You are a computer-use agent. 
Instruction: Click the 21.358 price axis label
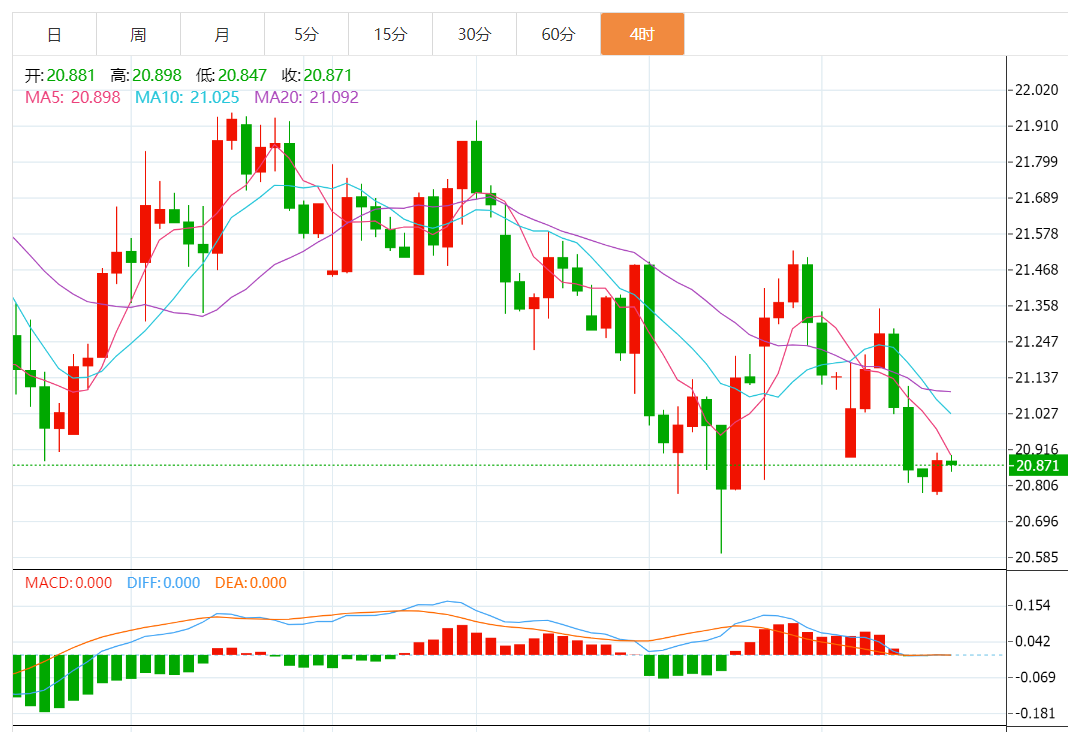tap(1037, 306)
